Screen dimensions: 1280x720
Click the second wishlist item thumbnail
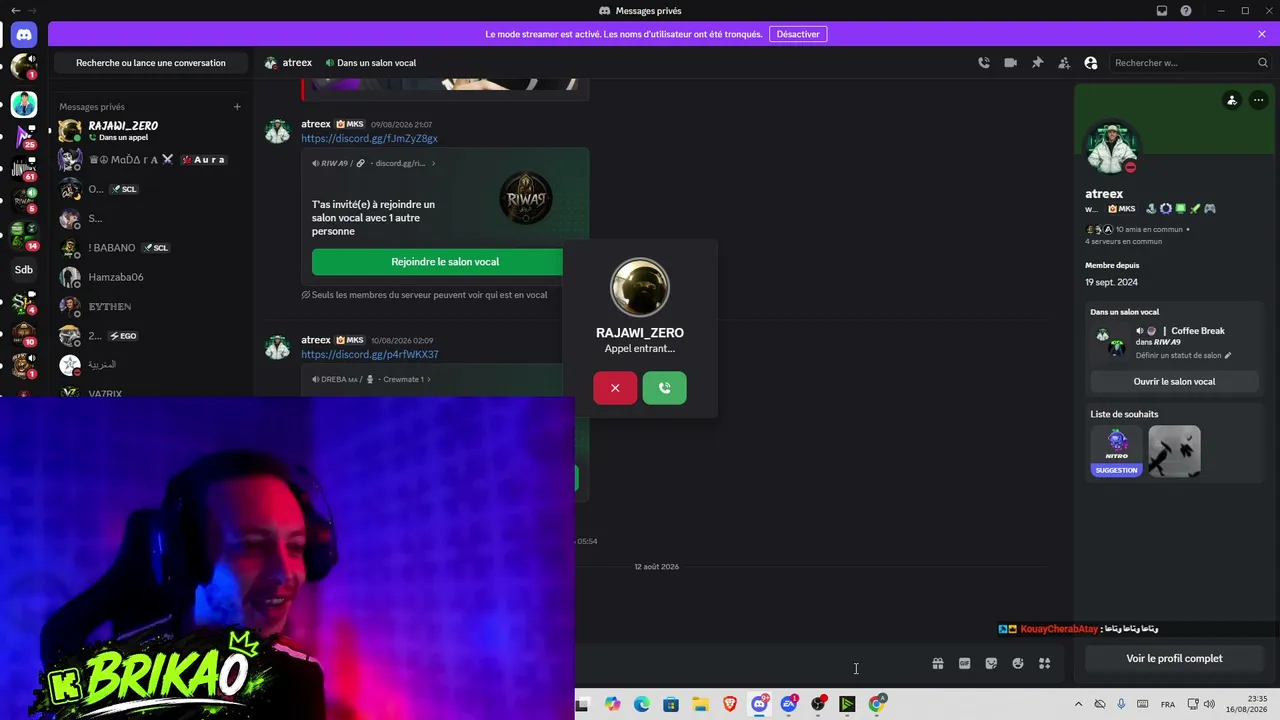1174,451
